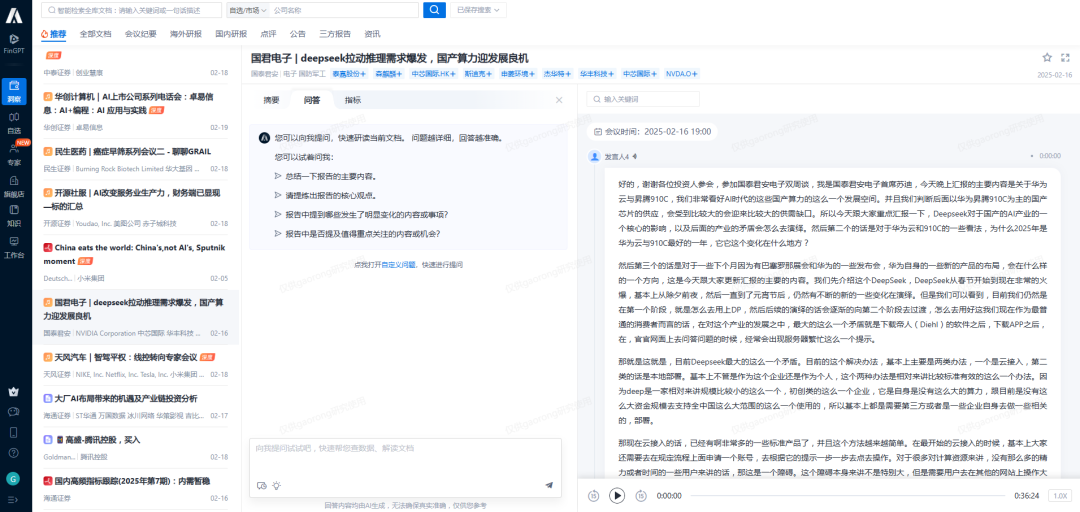Viewport: 1080px width, 512px height.
Task: Switch to the 海外研报 tab
Action: click(x=186, y=33)
